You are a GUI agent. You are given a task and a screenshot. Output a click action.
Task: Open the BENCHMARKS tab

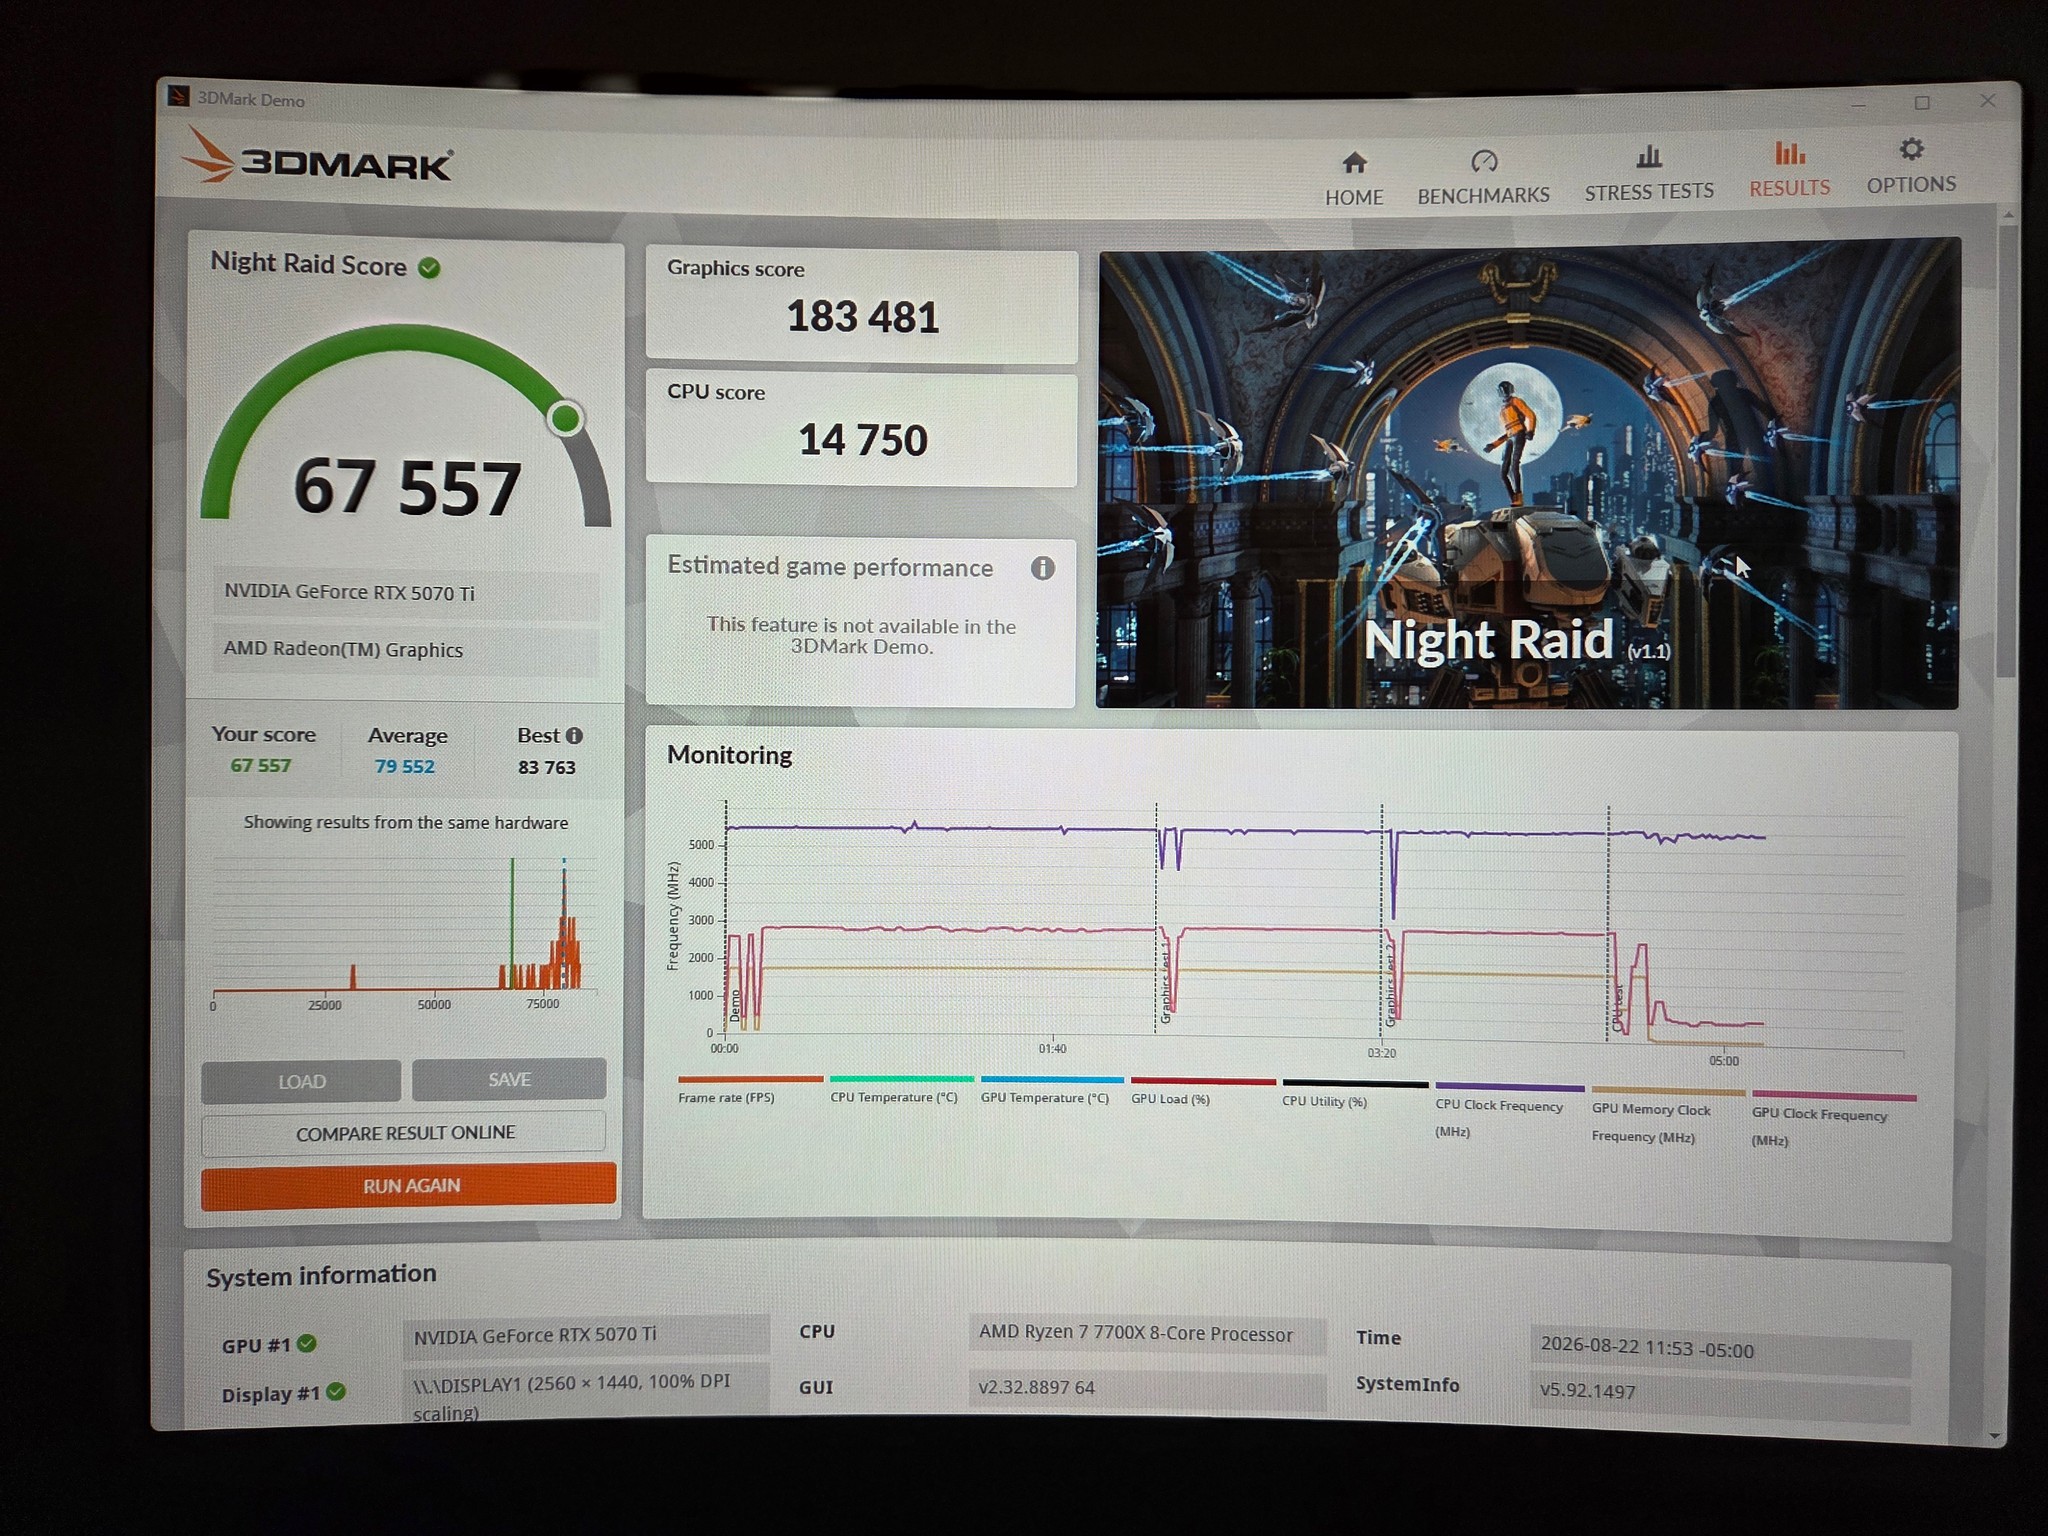[1483, 177]
